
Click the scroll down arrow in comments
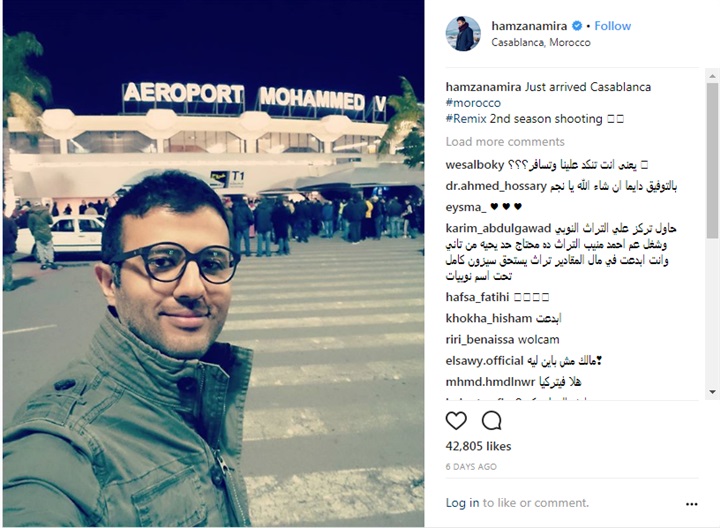coord(712,392)
